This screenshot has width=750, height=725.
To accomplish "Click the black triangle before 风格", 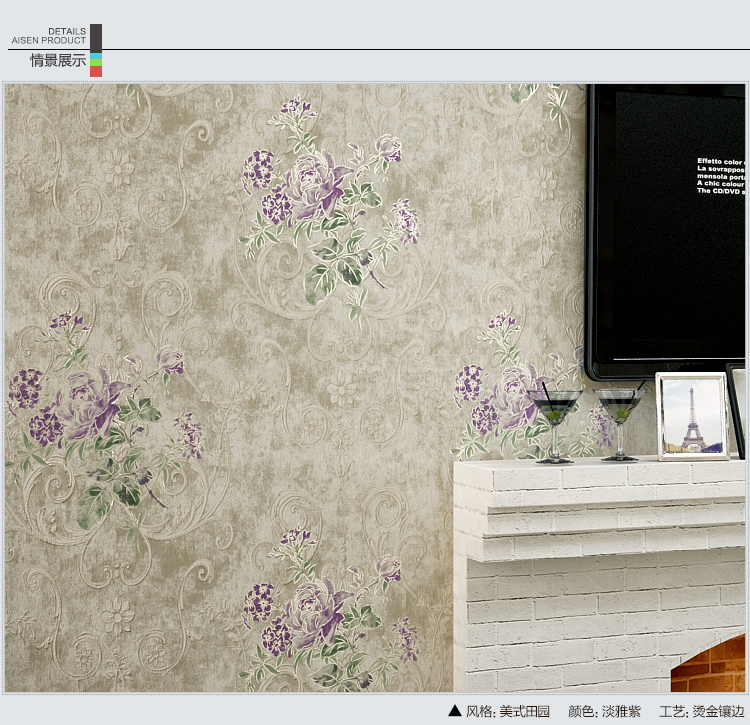I will (x=455, y=711).
